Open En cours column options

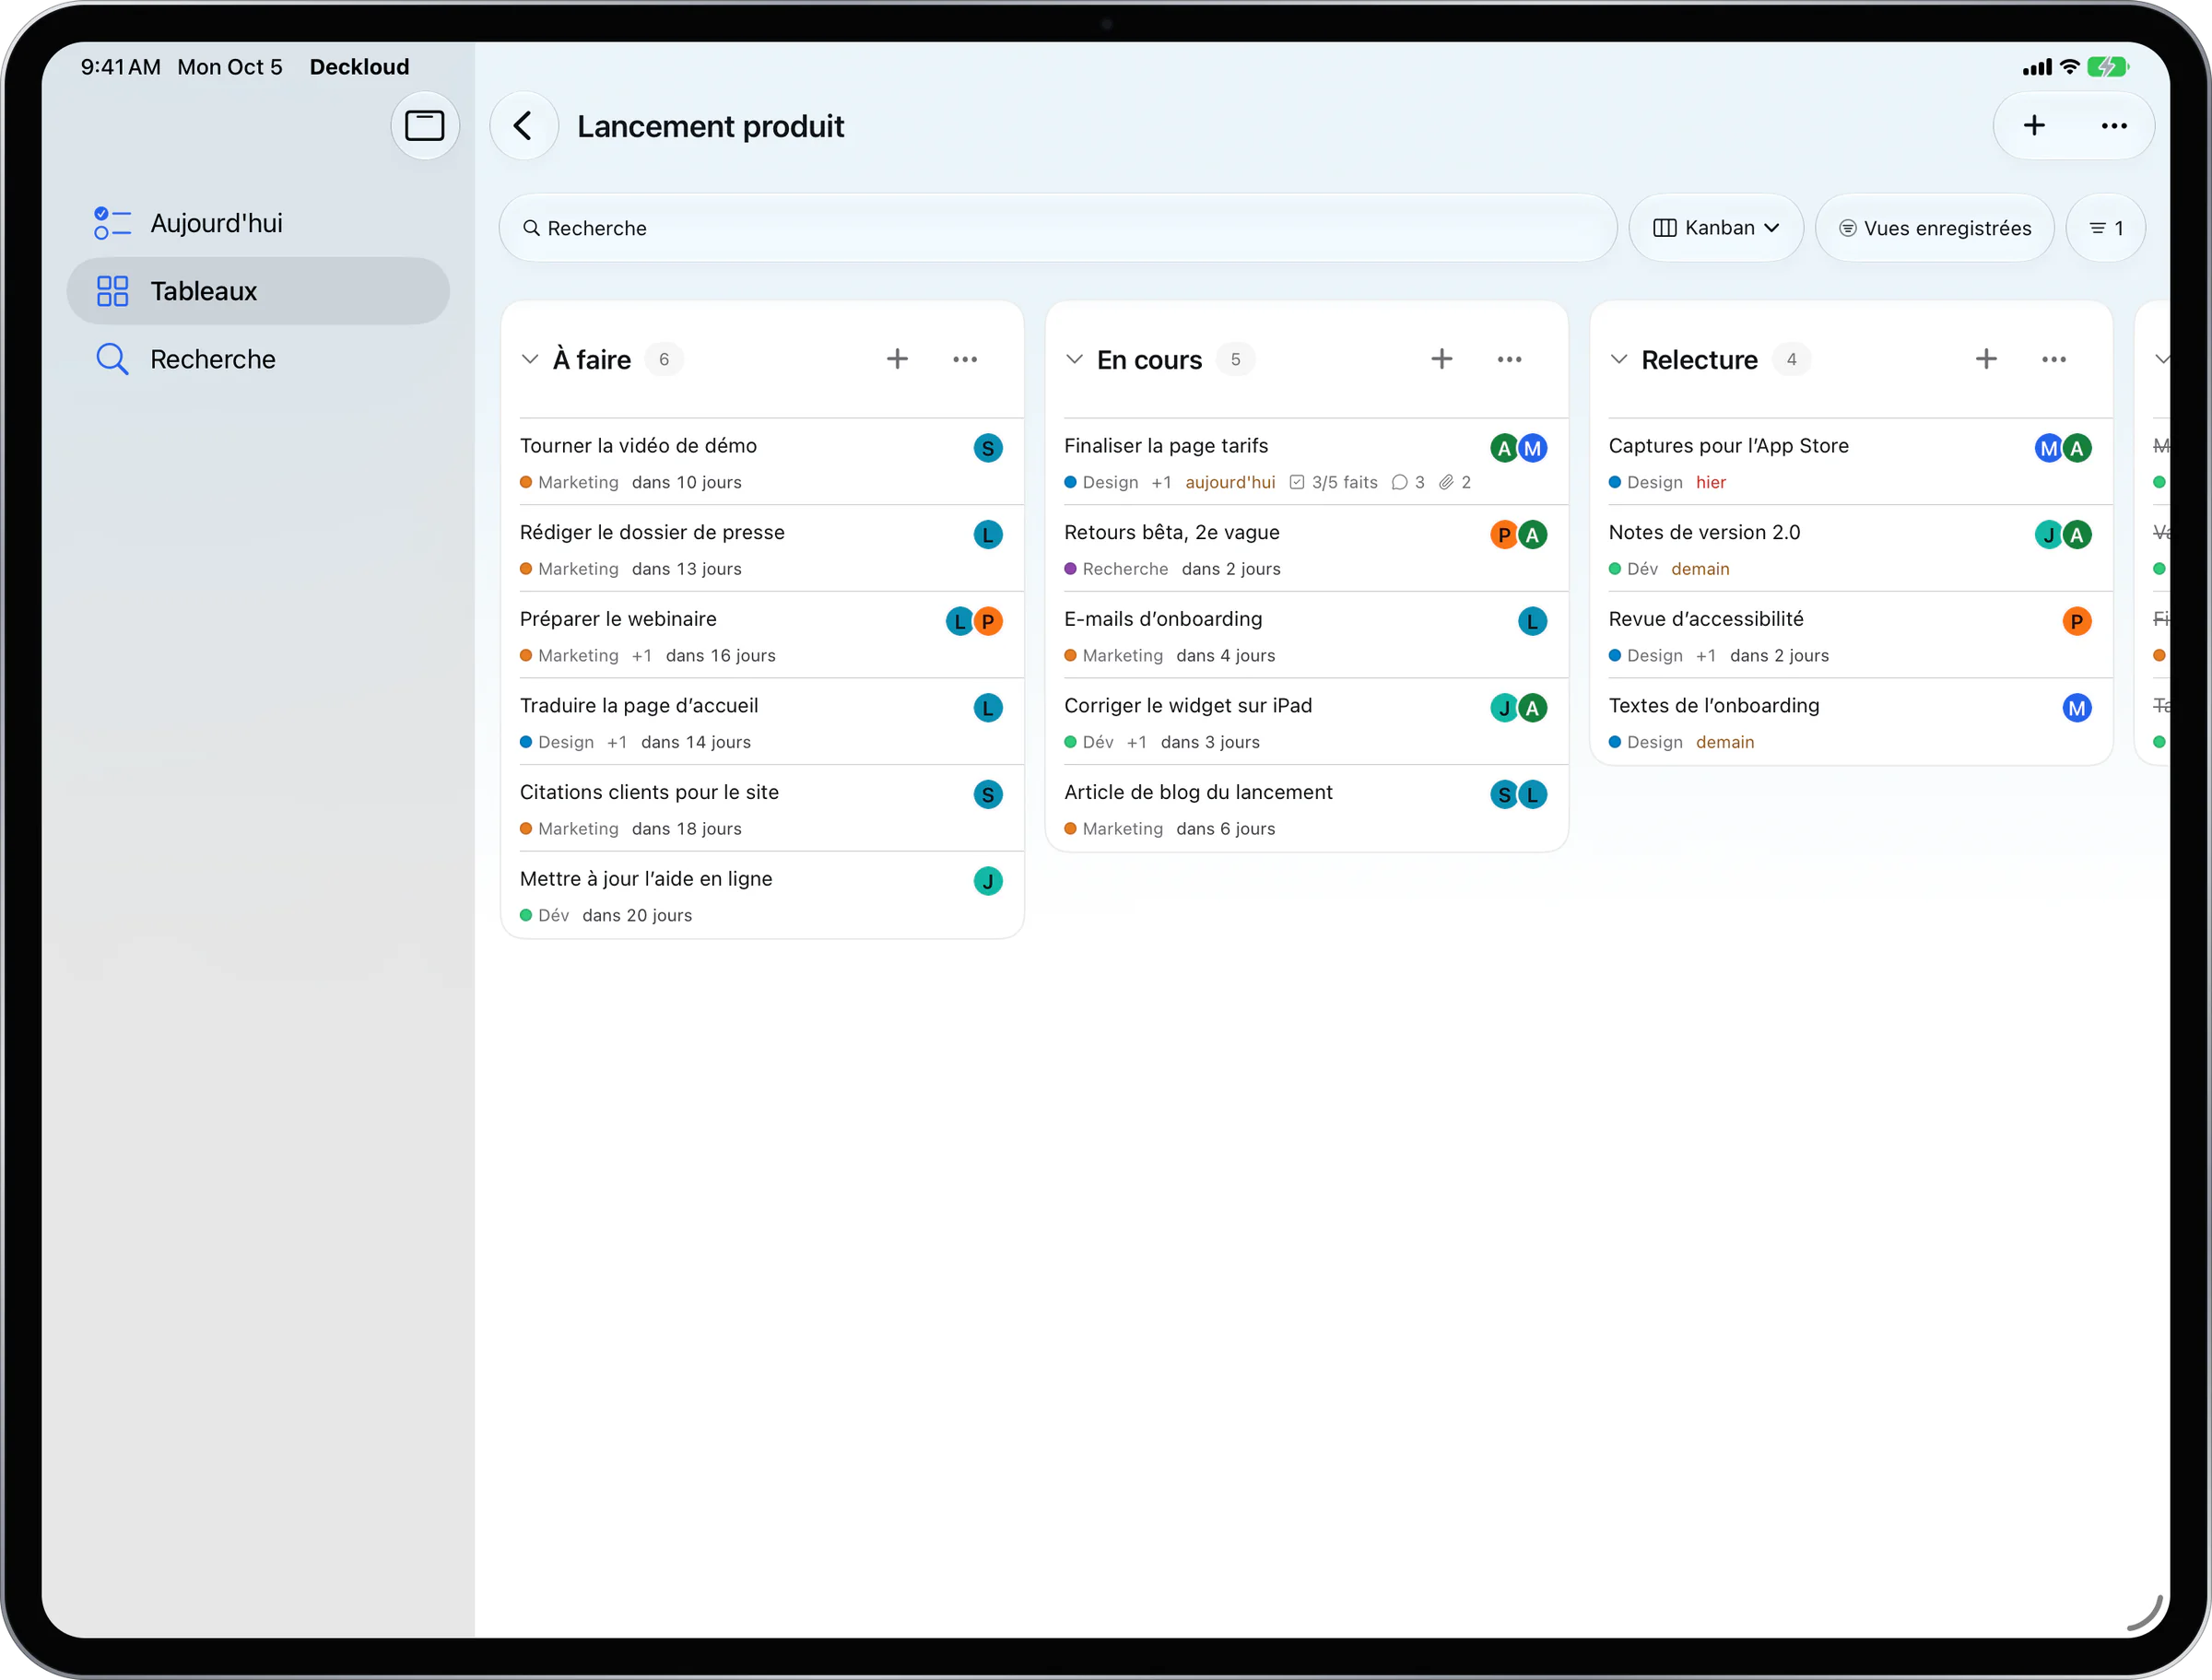point(1509,359)
